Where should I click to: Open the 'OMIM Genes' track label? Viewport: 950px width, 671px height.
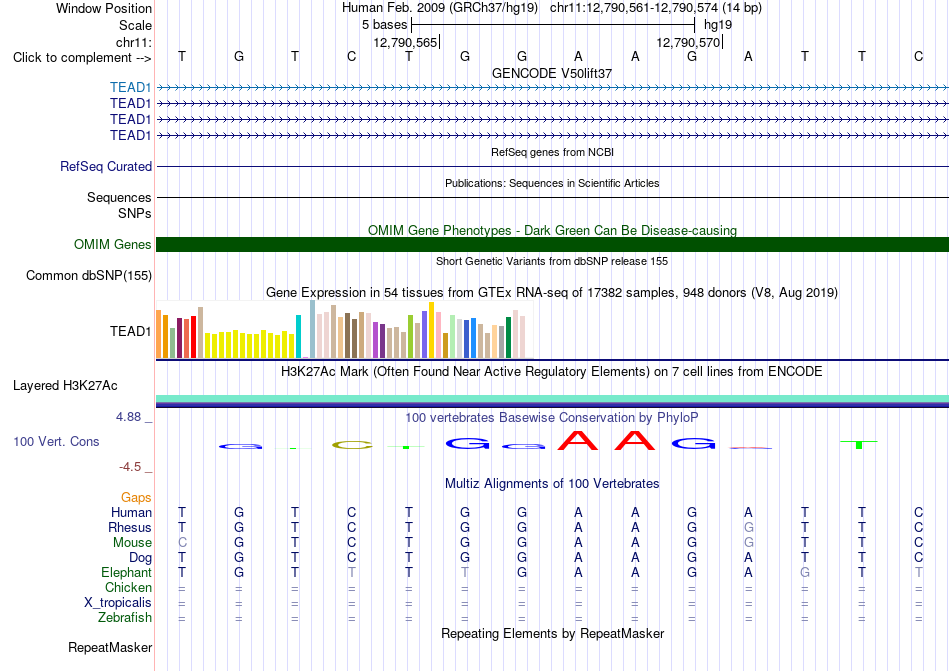(x=113, y=244)
